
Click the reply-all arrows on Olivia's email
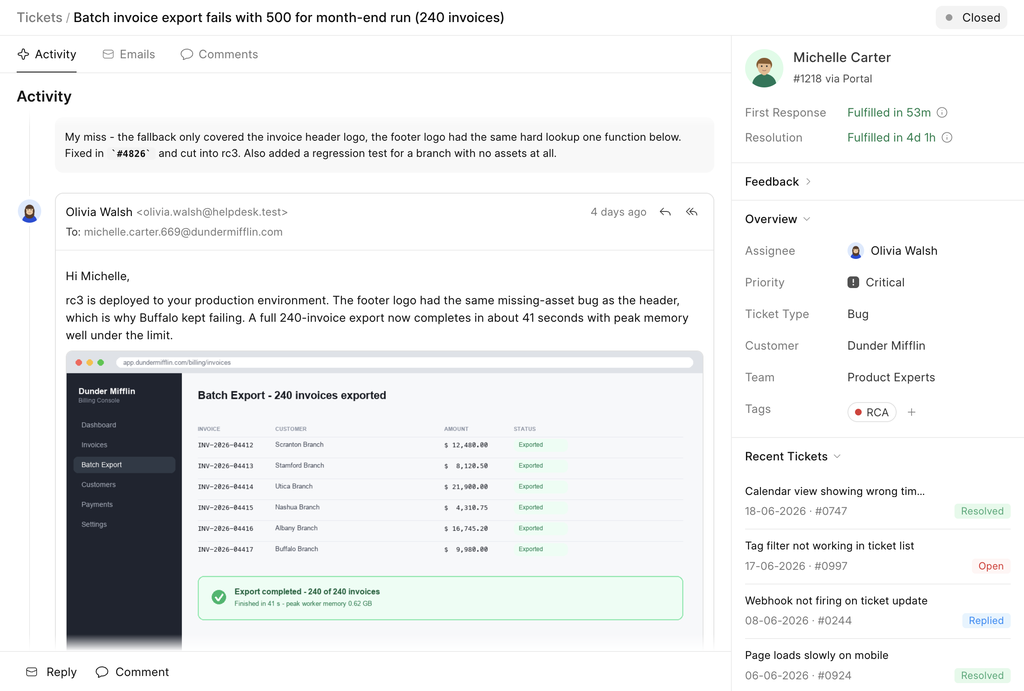coord(692,212)
